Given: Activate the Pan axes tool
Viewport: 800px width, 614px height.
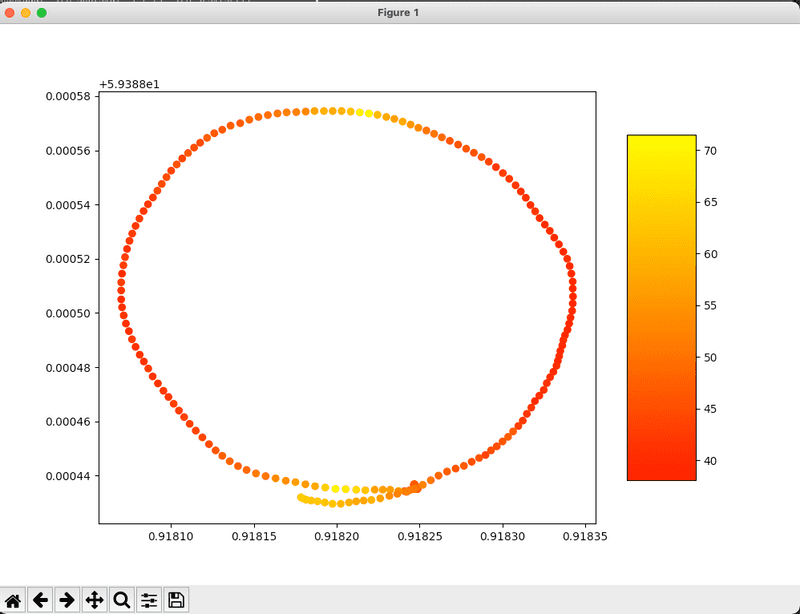Looking at the screenshot, I should (95, 599).
